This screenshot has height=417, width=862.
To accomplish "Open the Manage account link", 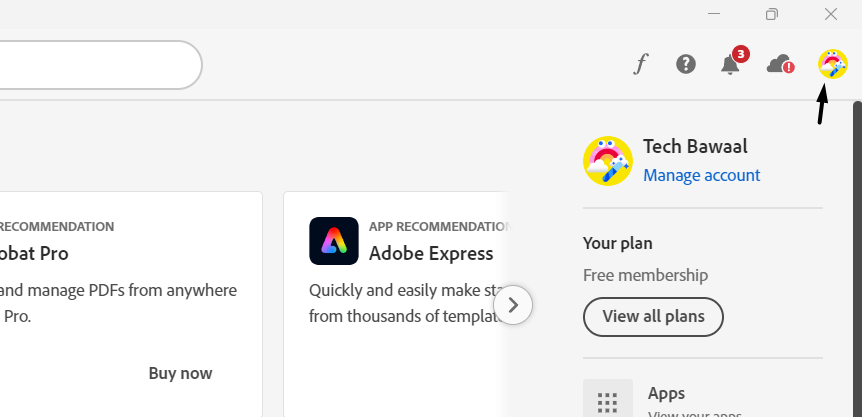I will pos(701,175).
